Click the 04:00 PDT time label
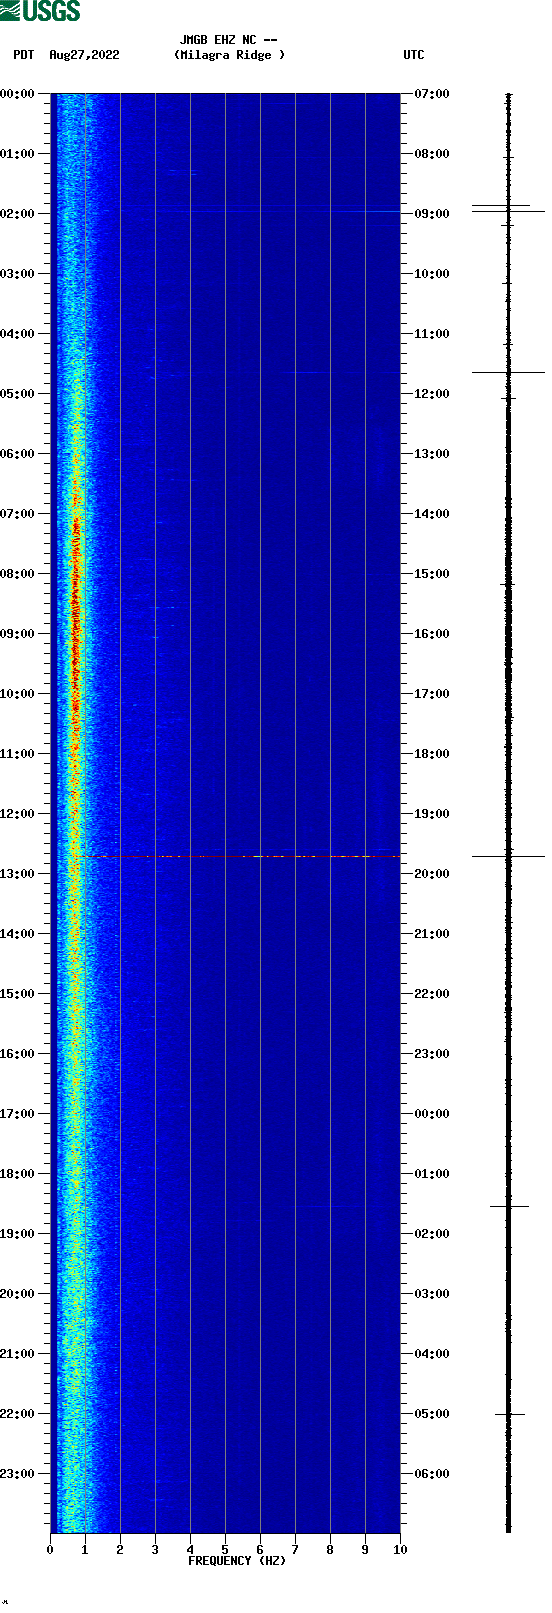The height and width of the screenshot is (1613, 552). click(x=18, y=334)
